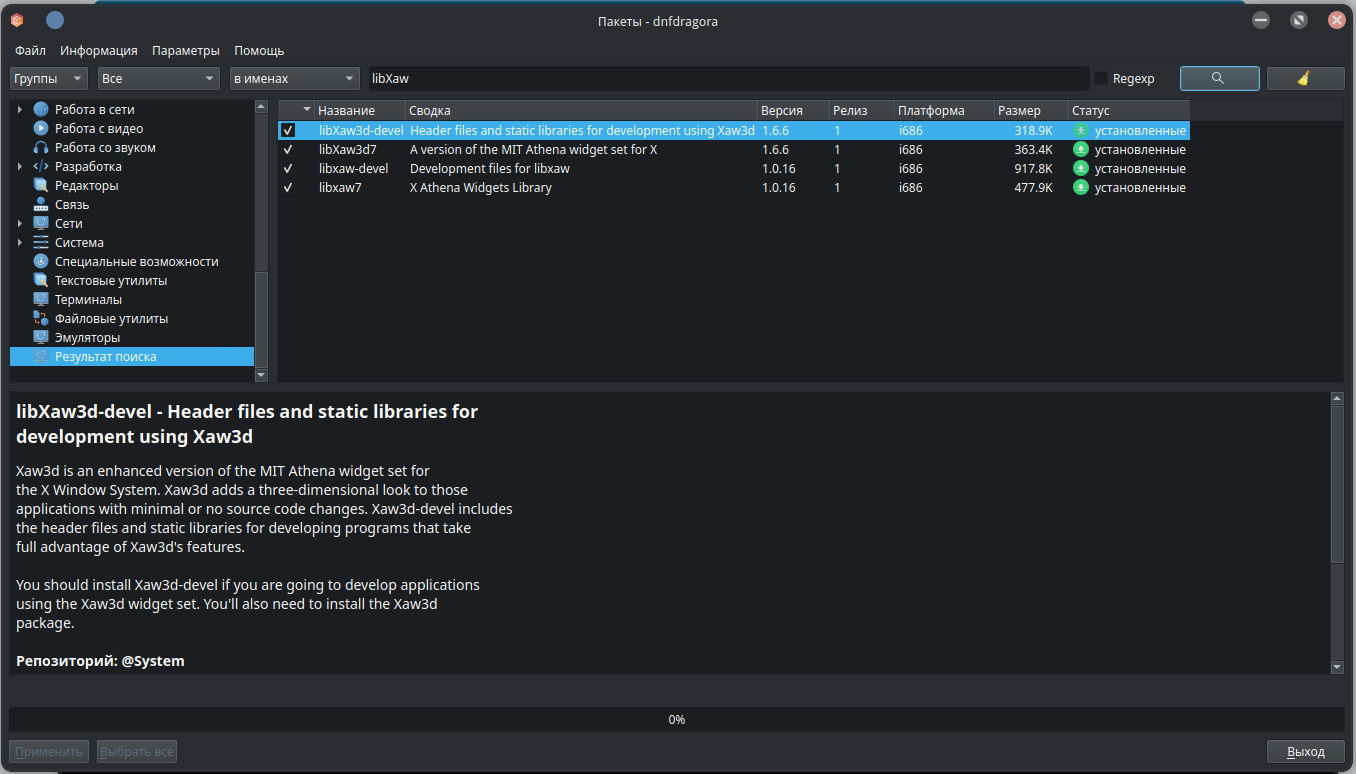Screen dimensions: 1356x774
Task: Click the Работа с видео icon
Action: 41,129
